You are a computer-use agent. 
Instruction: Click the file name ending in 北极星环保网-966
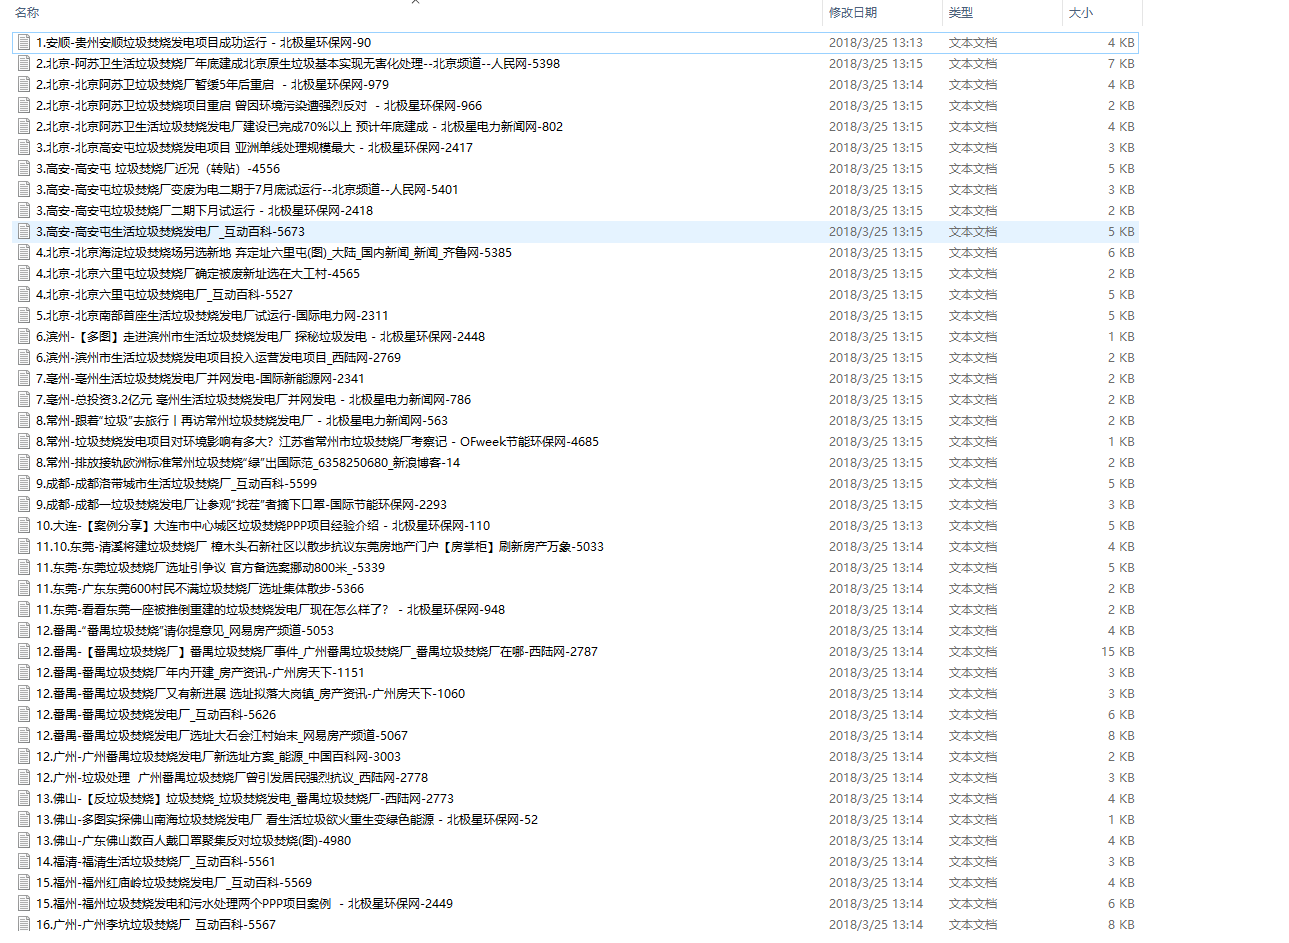tap(259, 105)
